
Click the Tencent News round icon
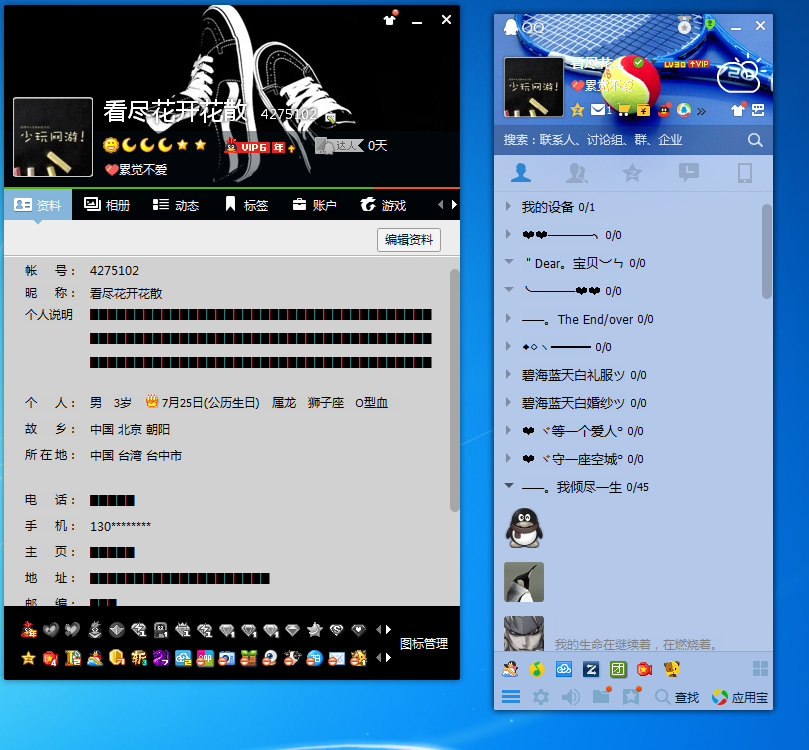[x=684, y=110]
